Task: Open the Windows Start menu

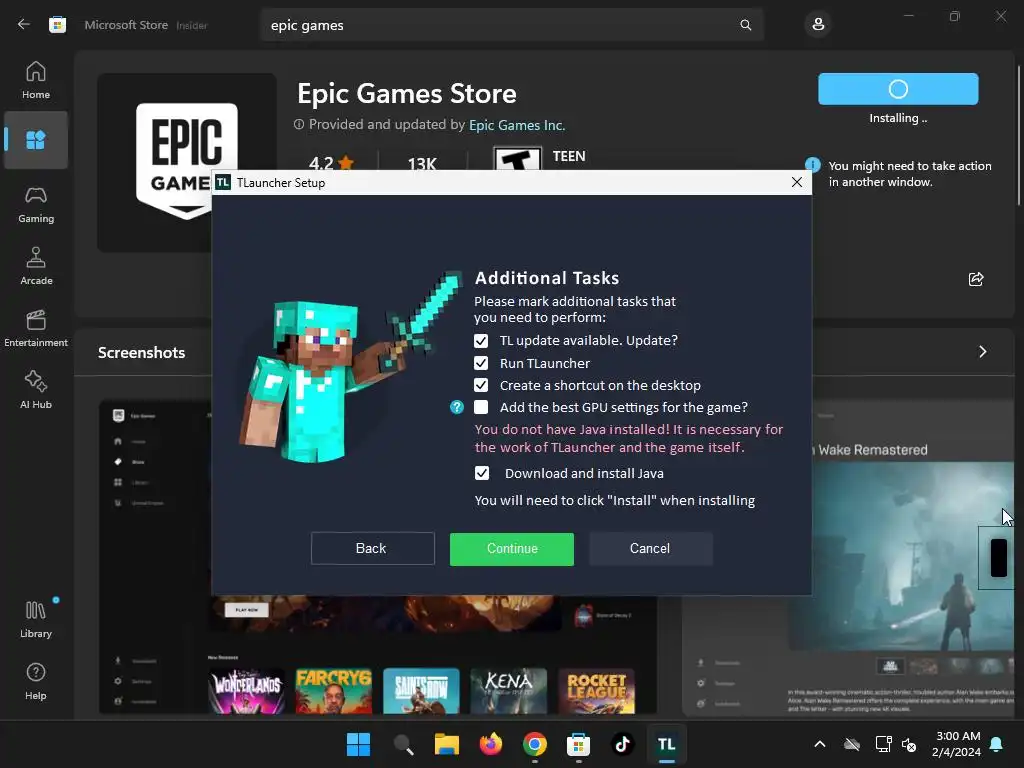Action: [x=358, y=744]
